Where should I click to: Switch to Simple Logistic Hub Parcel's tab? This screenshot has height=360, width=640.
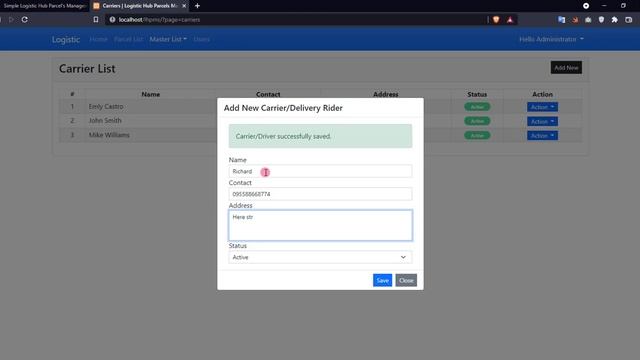tap(44, 6)
